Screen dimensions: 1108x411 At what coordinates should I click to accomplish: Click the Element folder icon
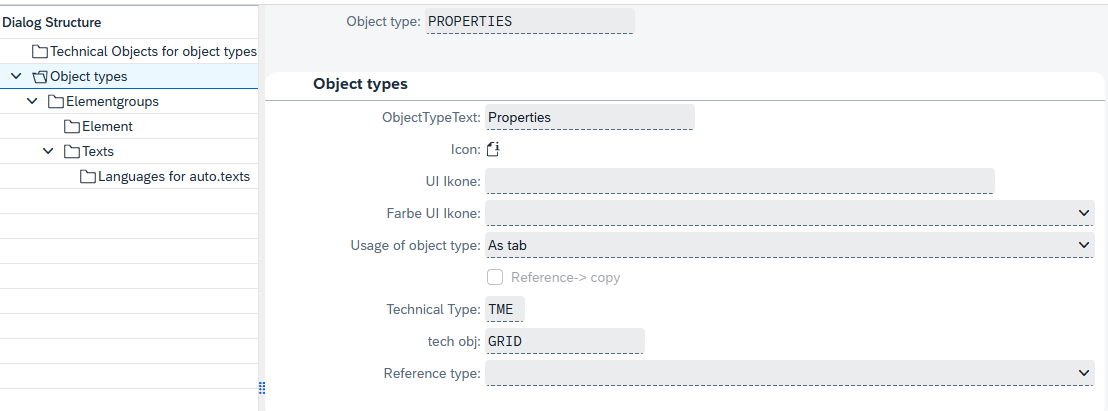coord(72,126)
